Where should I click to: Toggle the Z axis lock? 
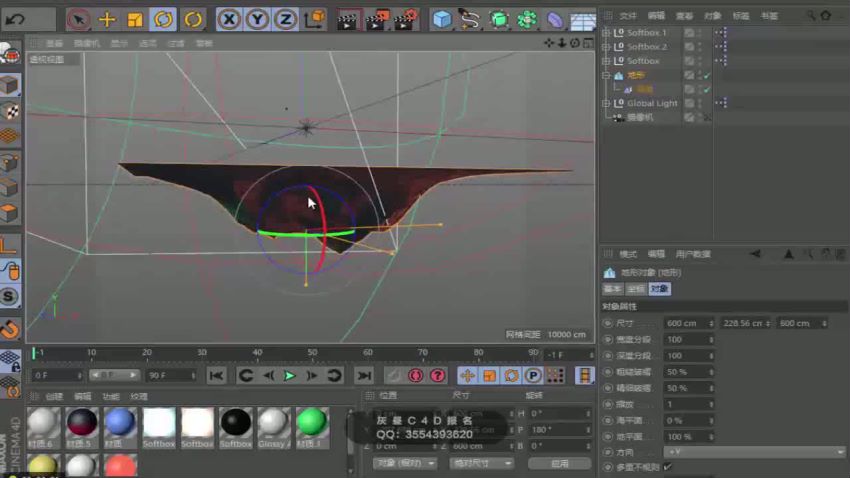pyautogui.click(x=285, y=20)
